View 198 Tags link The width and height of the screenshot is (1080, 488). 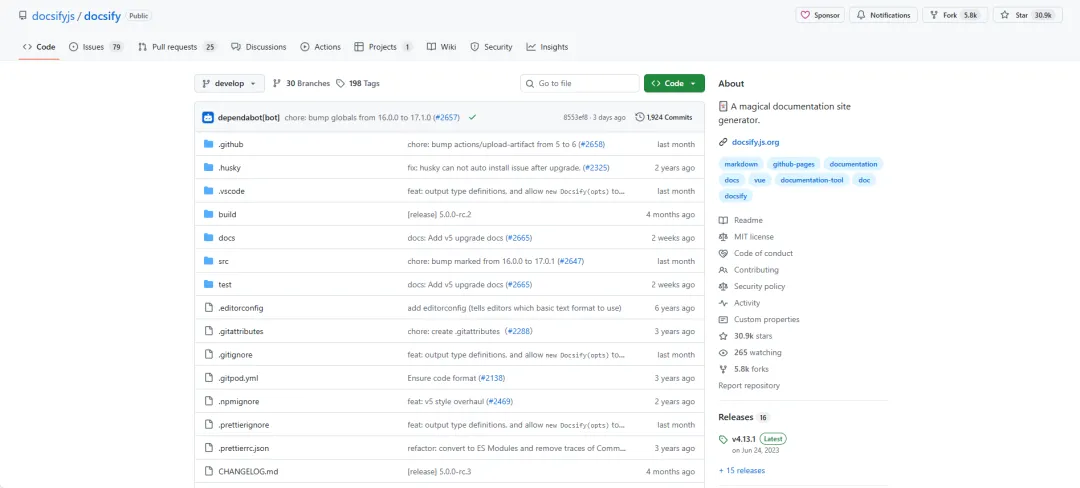358,83
